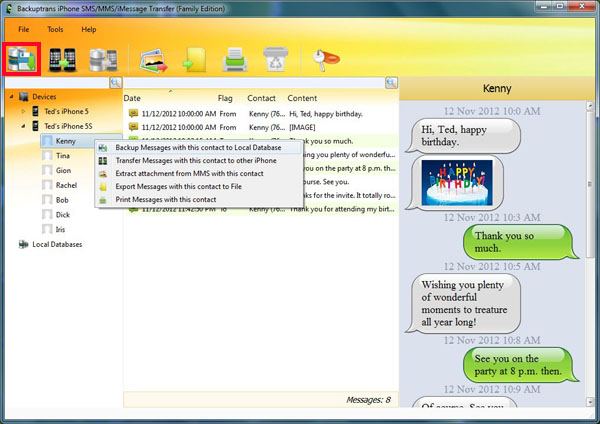Click the 'Thank you so much.' green bubble
600x424 pixels.
tap(520, 242)
